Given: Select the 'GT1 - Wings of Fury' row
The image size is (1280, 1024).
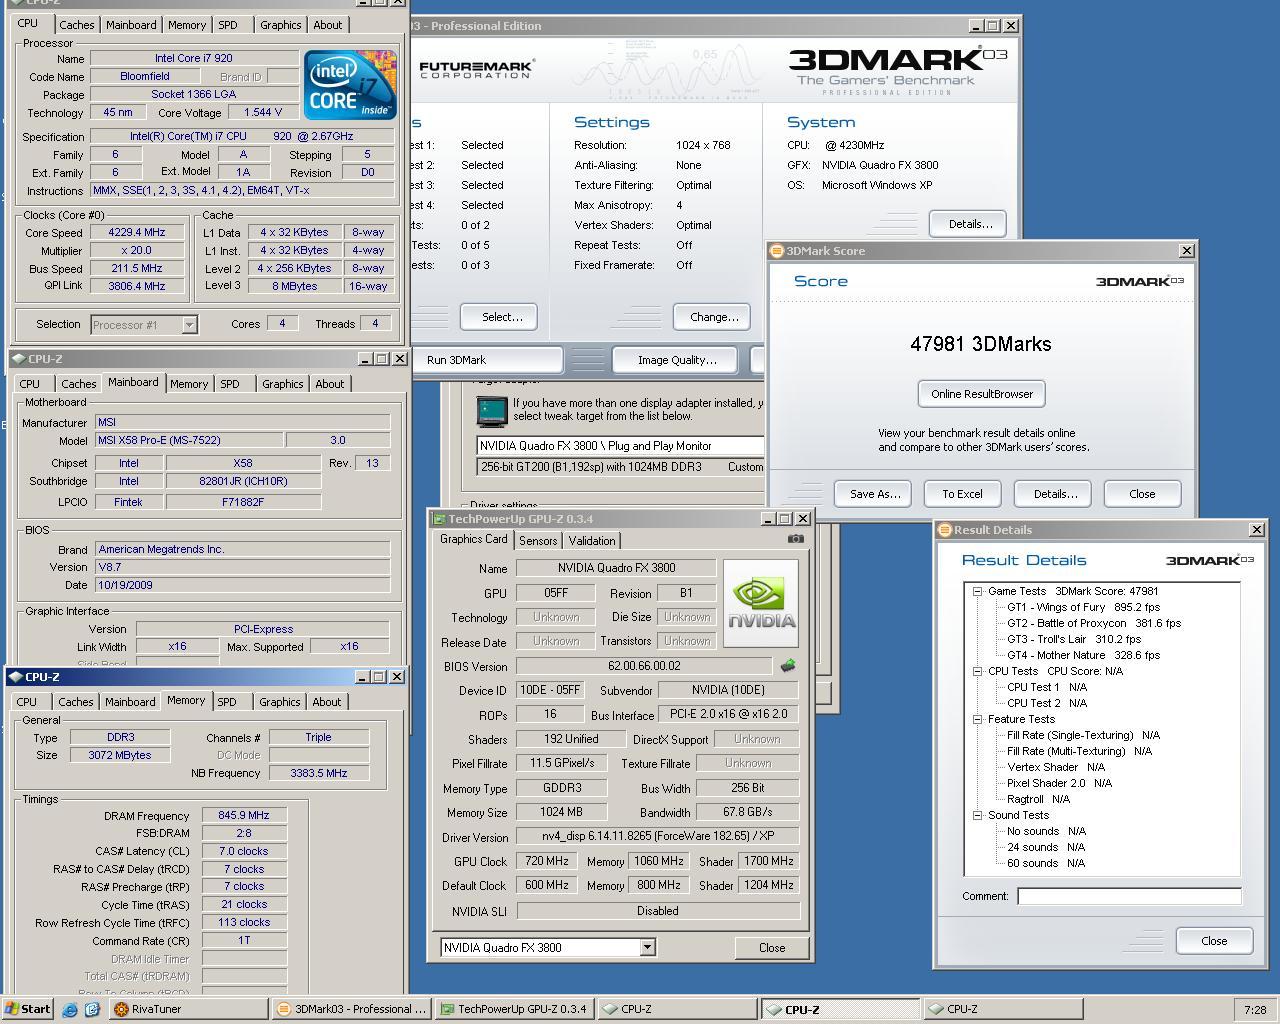Looking at the screenshot, I should click(x=1083, y=607).
